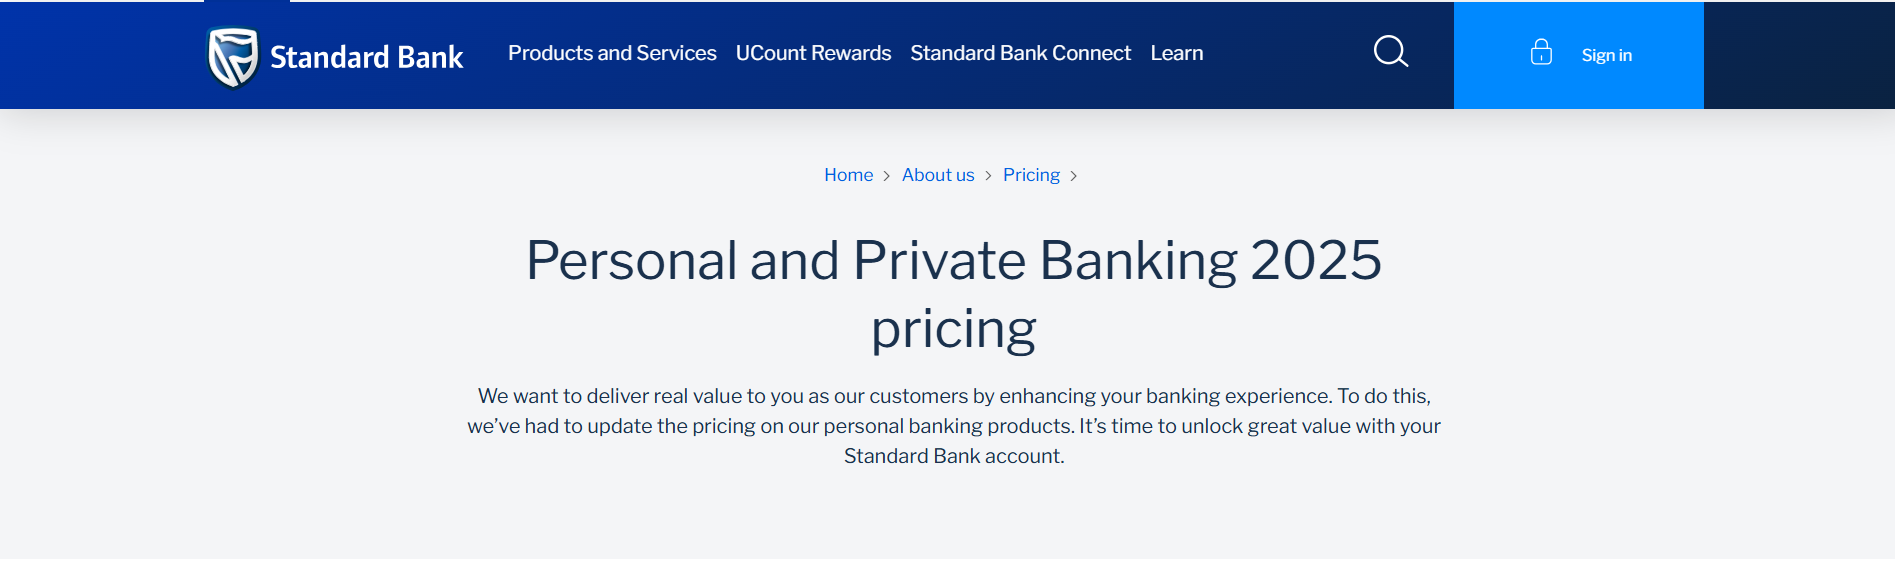Open the Products and Services menu

coord(612,53)
